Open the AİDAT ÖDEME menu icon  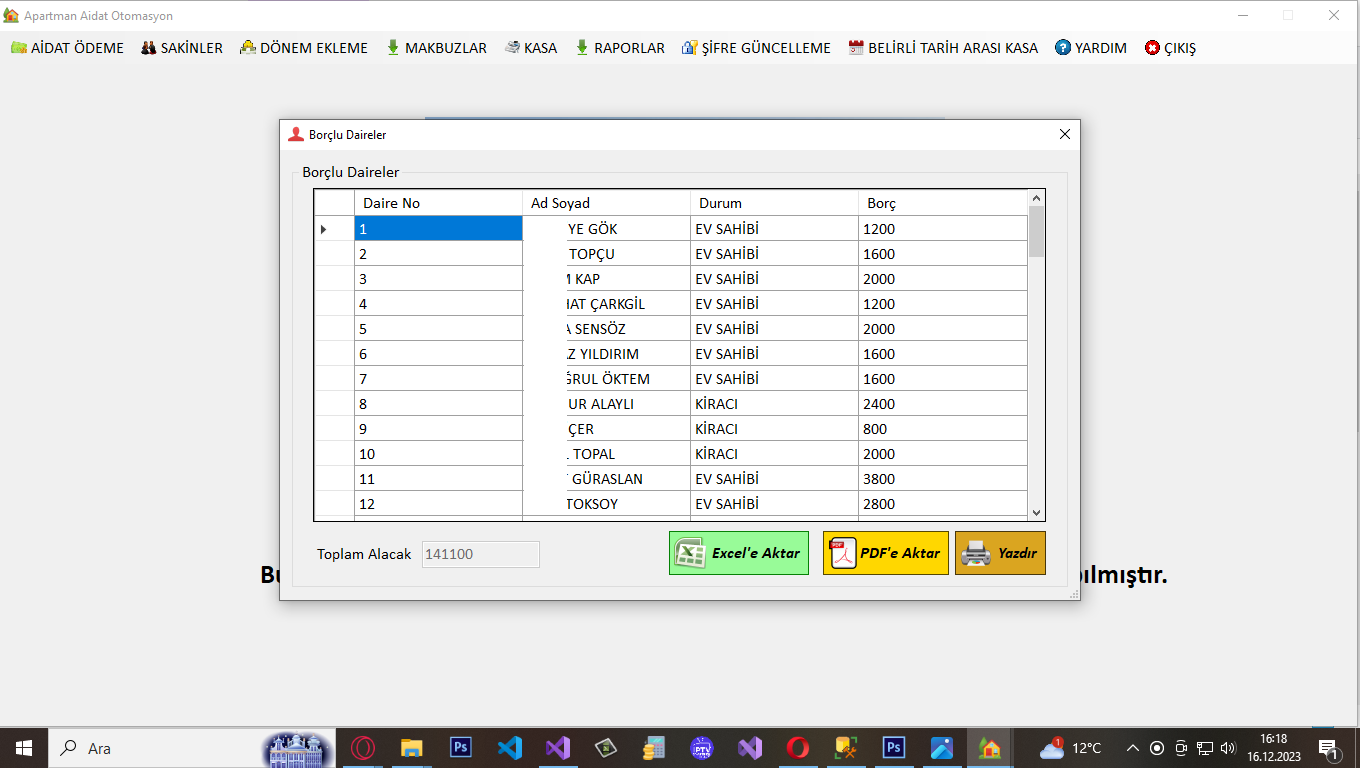point(19,48)
